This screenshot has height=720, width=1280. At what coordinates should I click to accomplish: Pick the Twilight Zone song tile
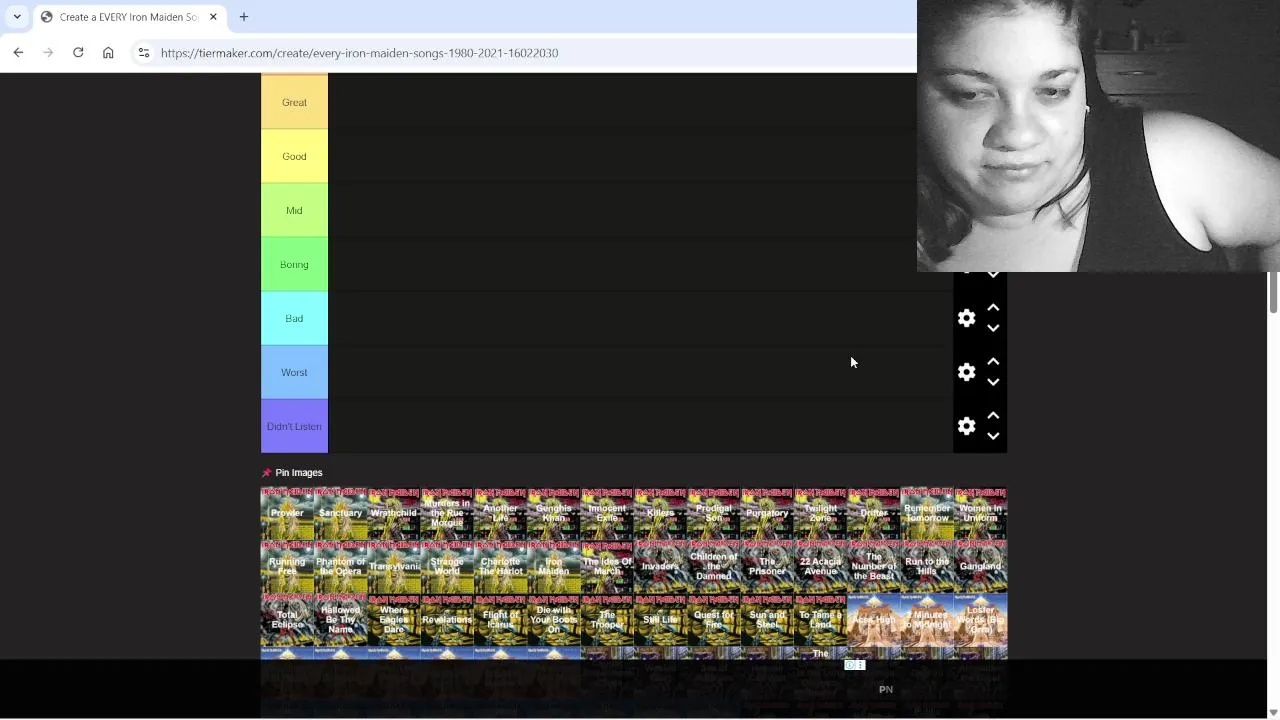(x=821, y=514)
